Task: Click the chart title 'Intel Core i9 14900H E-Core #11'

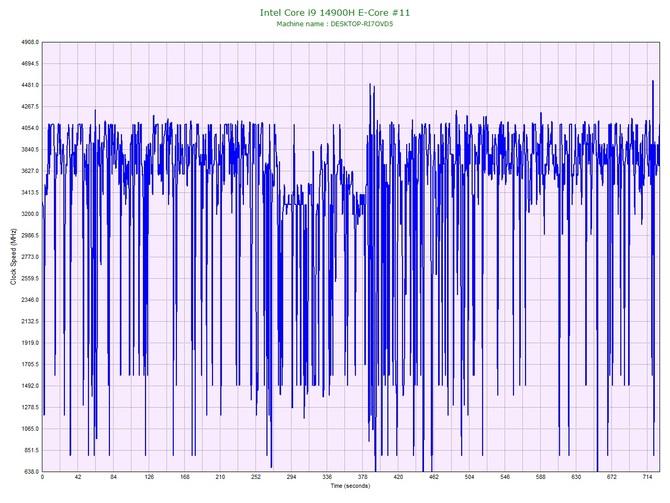Action: (x=335, y=13)
